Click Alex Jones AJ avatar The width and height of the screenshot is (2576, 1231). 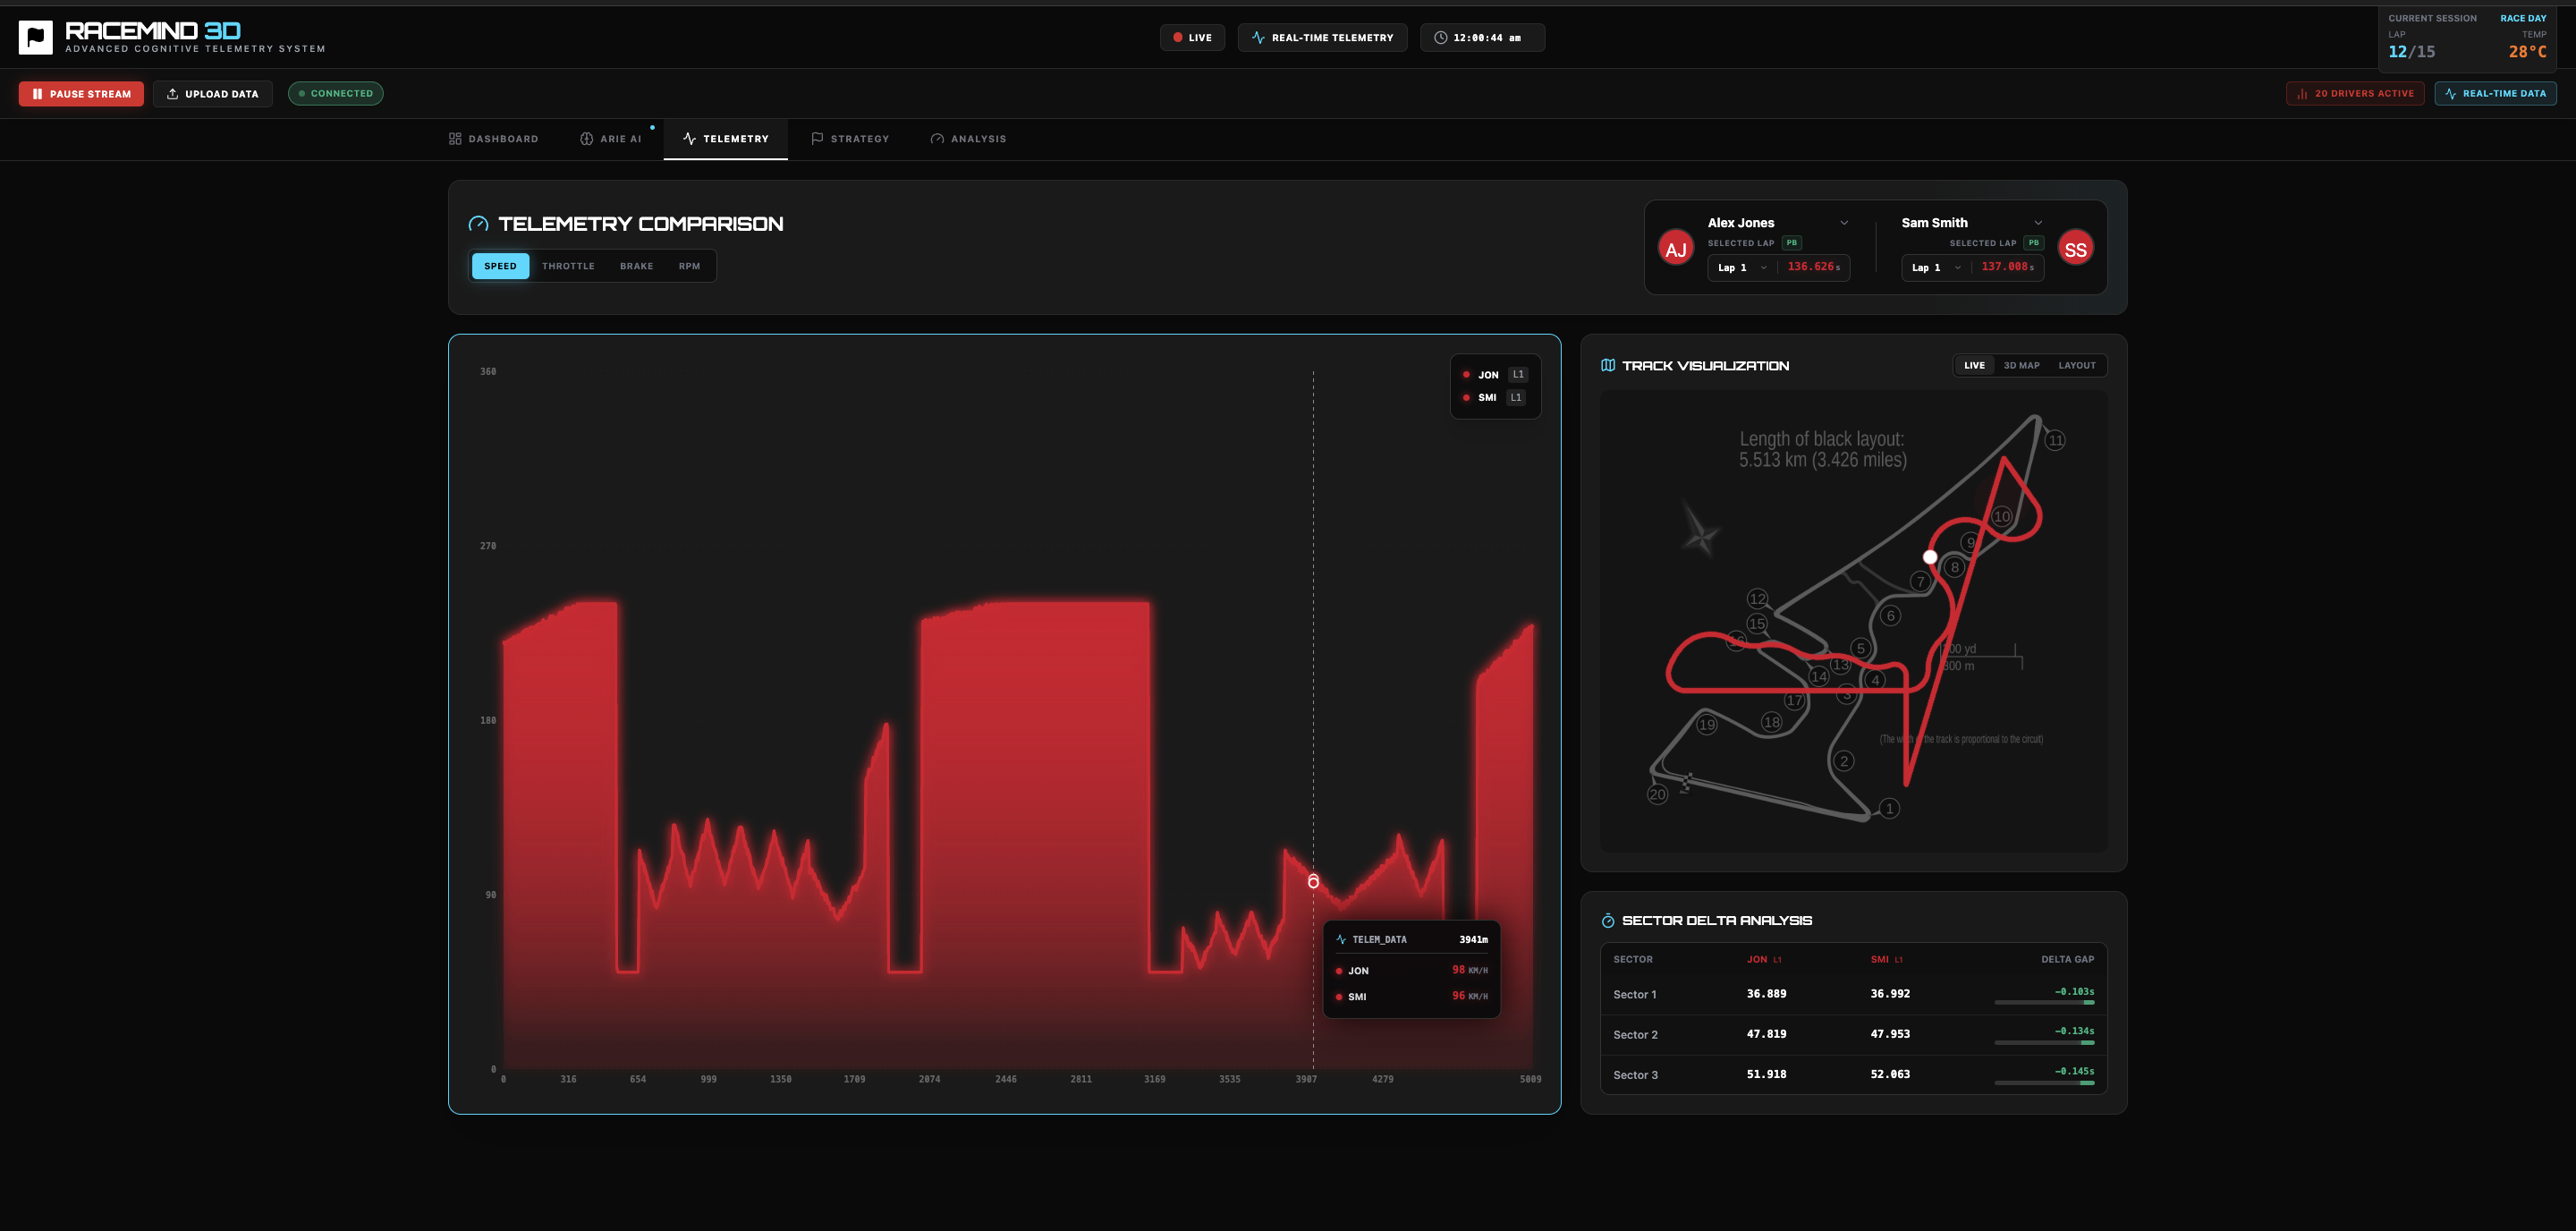1675,249
